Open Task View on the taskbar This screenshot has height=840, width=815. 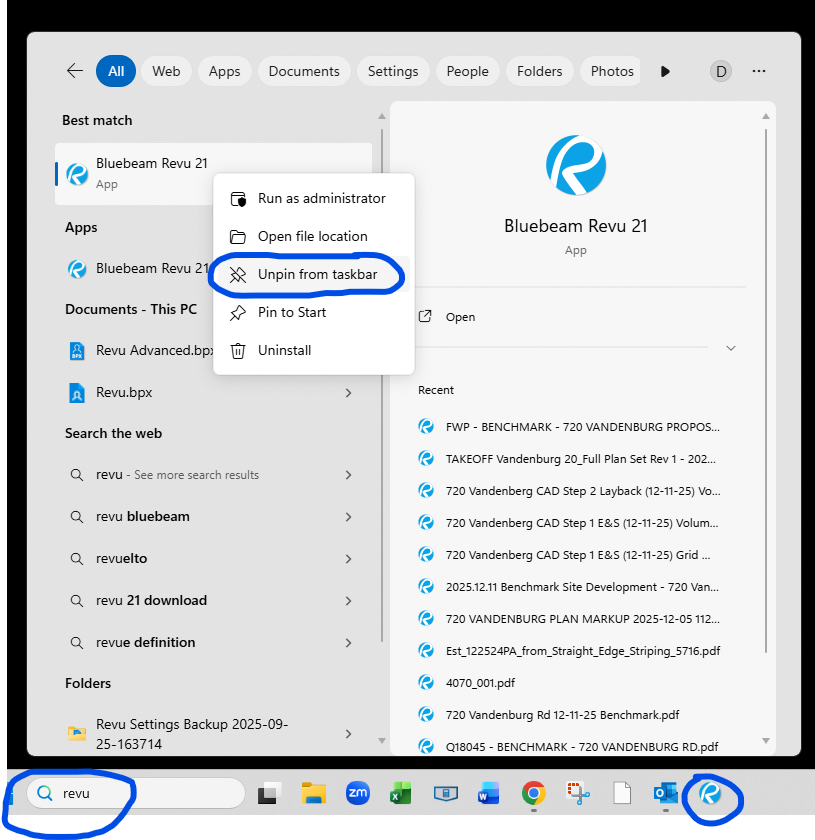[x=270, y=793]
